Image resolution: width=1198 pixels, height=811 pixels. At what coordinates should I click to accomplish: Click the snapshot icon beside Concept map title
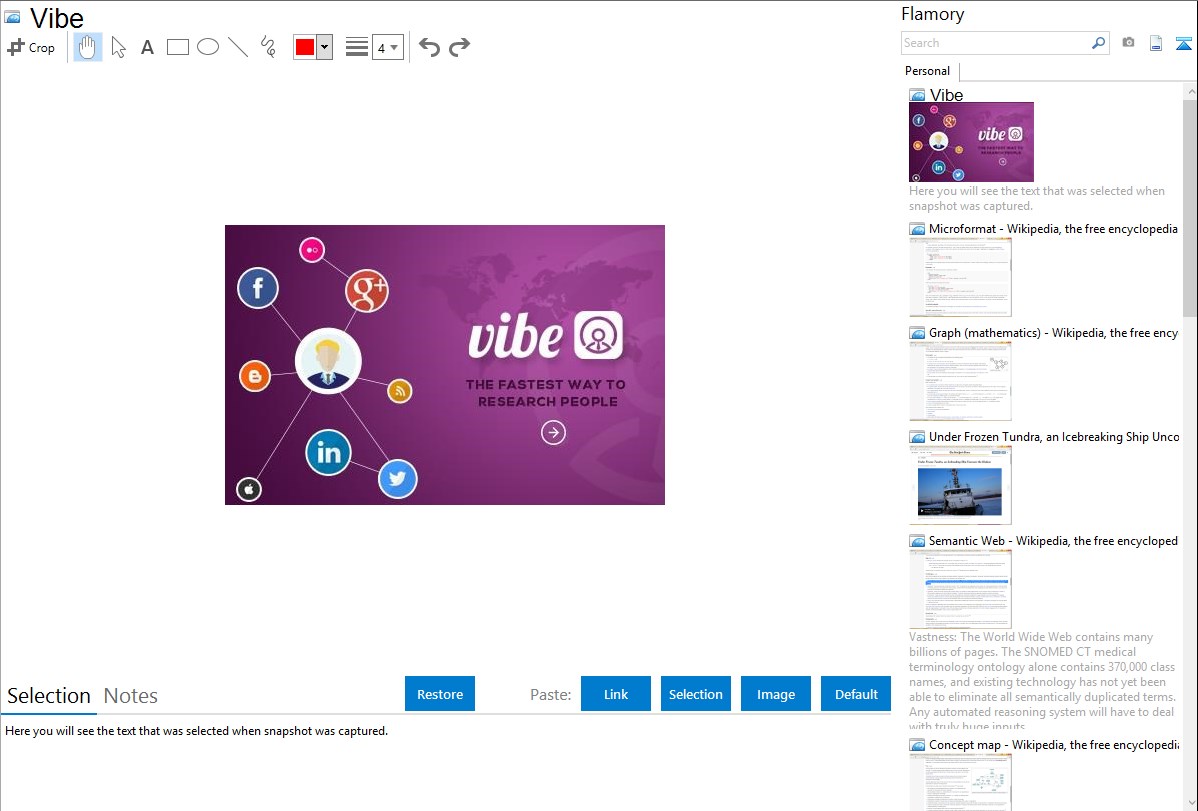click(x=917, y=745)
